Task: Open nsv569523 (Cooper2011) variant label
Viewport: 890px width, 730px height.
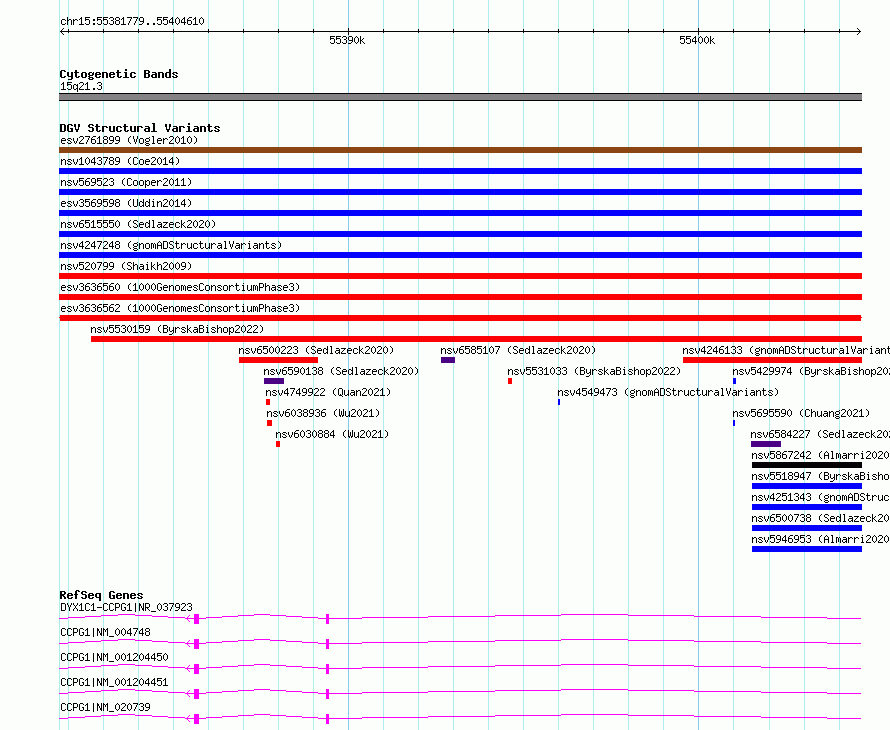Action: point(126,182)
